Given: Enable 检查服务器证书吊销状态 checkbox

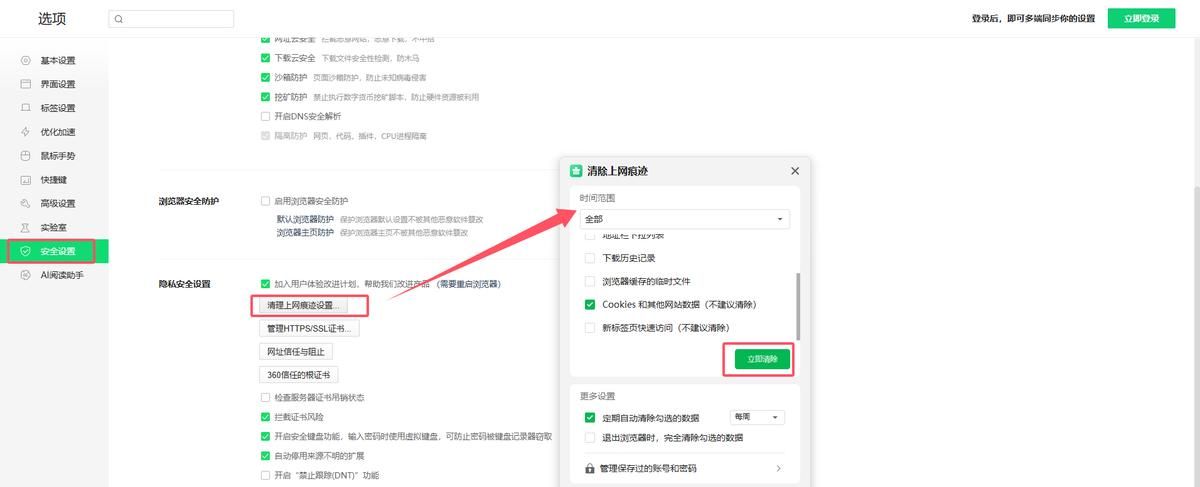Looking at the screenshot, I should pyautogui.click(x=265, y=397).
